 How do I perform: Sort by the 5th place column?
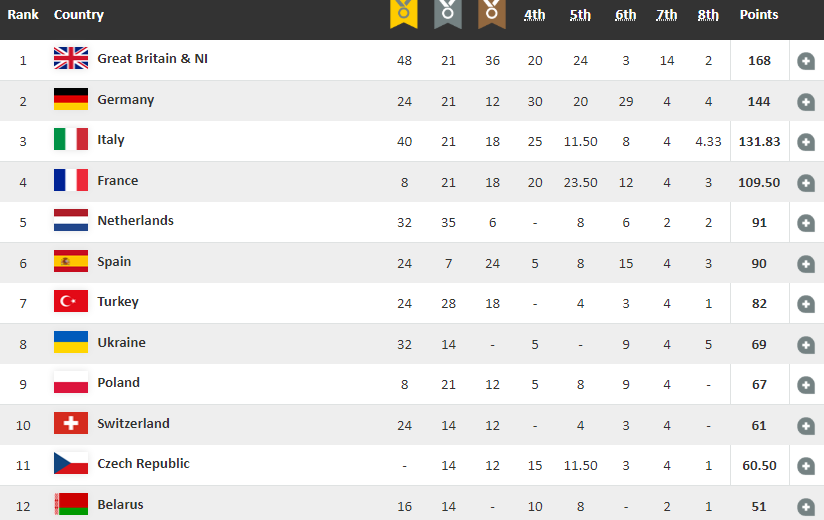click(580, 15)
